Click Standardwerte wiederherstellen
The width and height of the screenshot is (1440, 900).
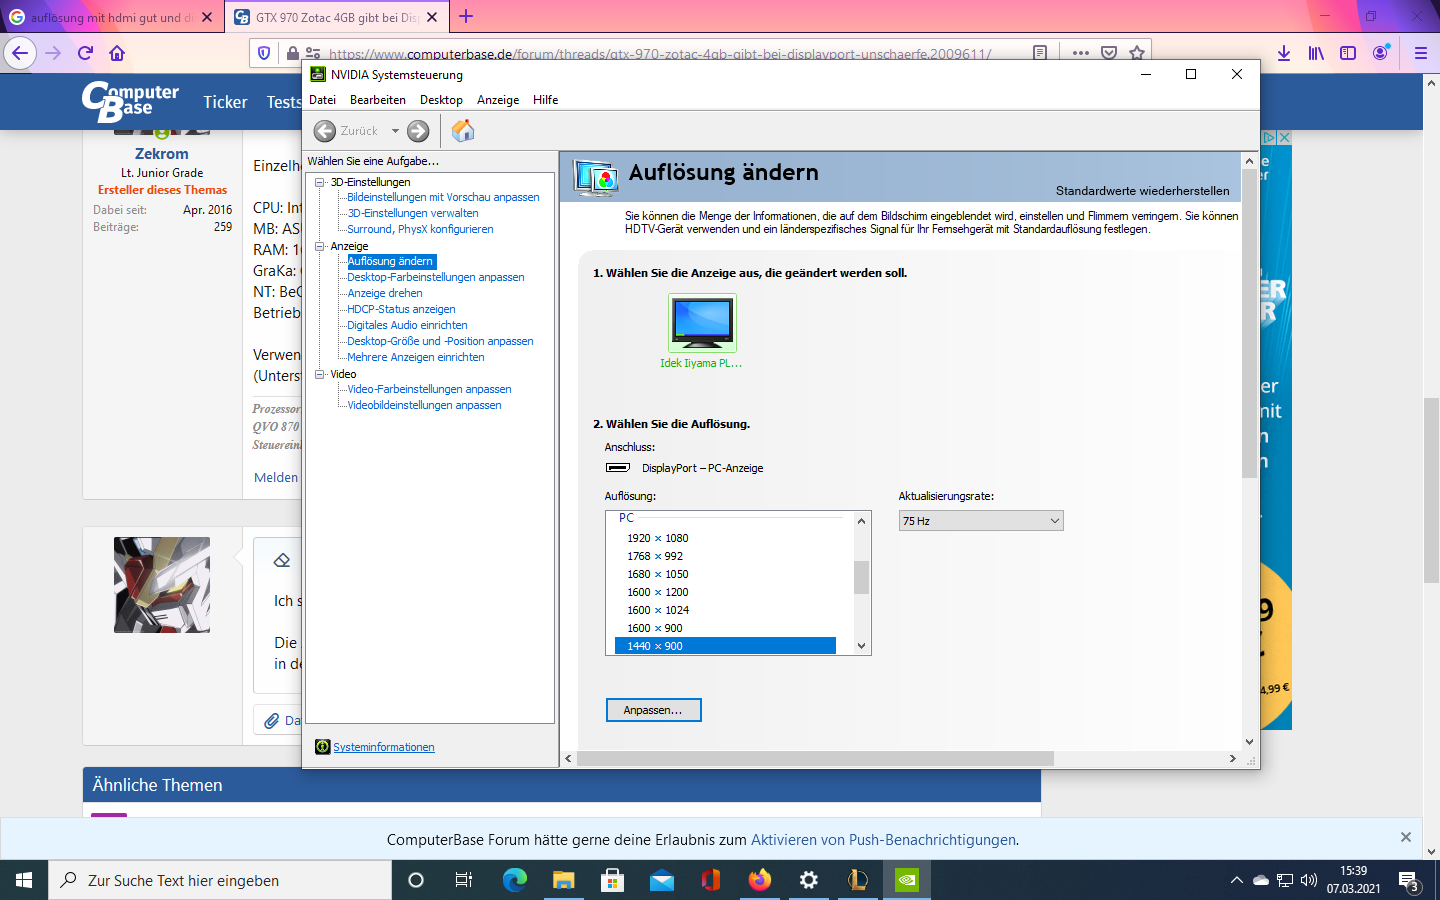point(1142,191)
